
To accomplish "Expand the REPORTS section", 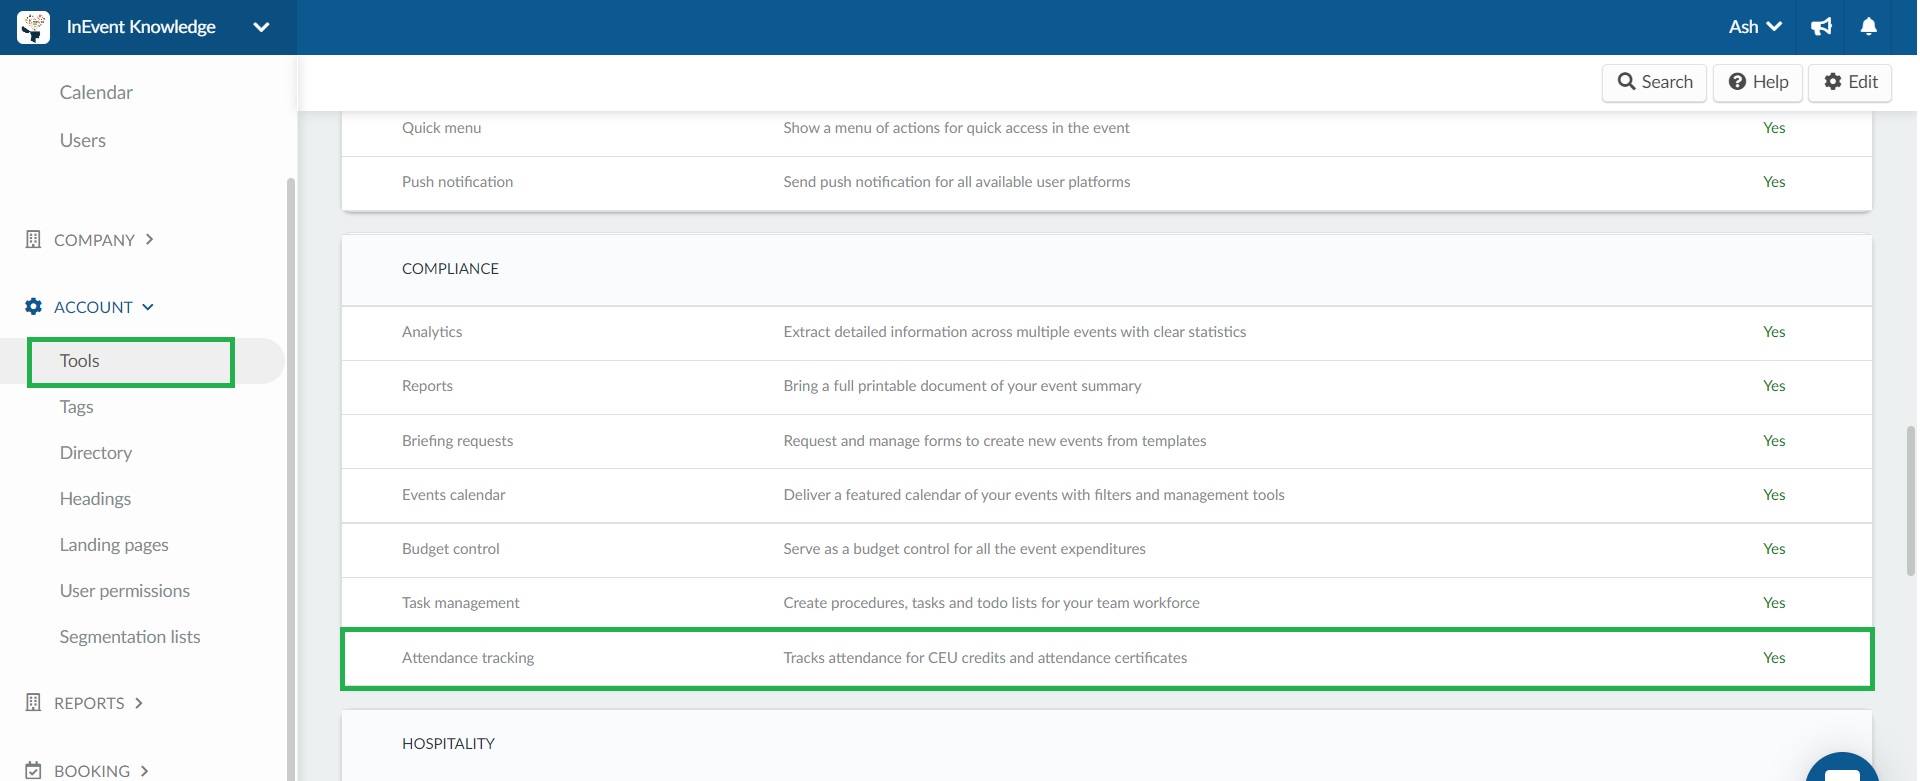I will [99, 703].
